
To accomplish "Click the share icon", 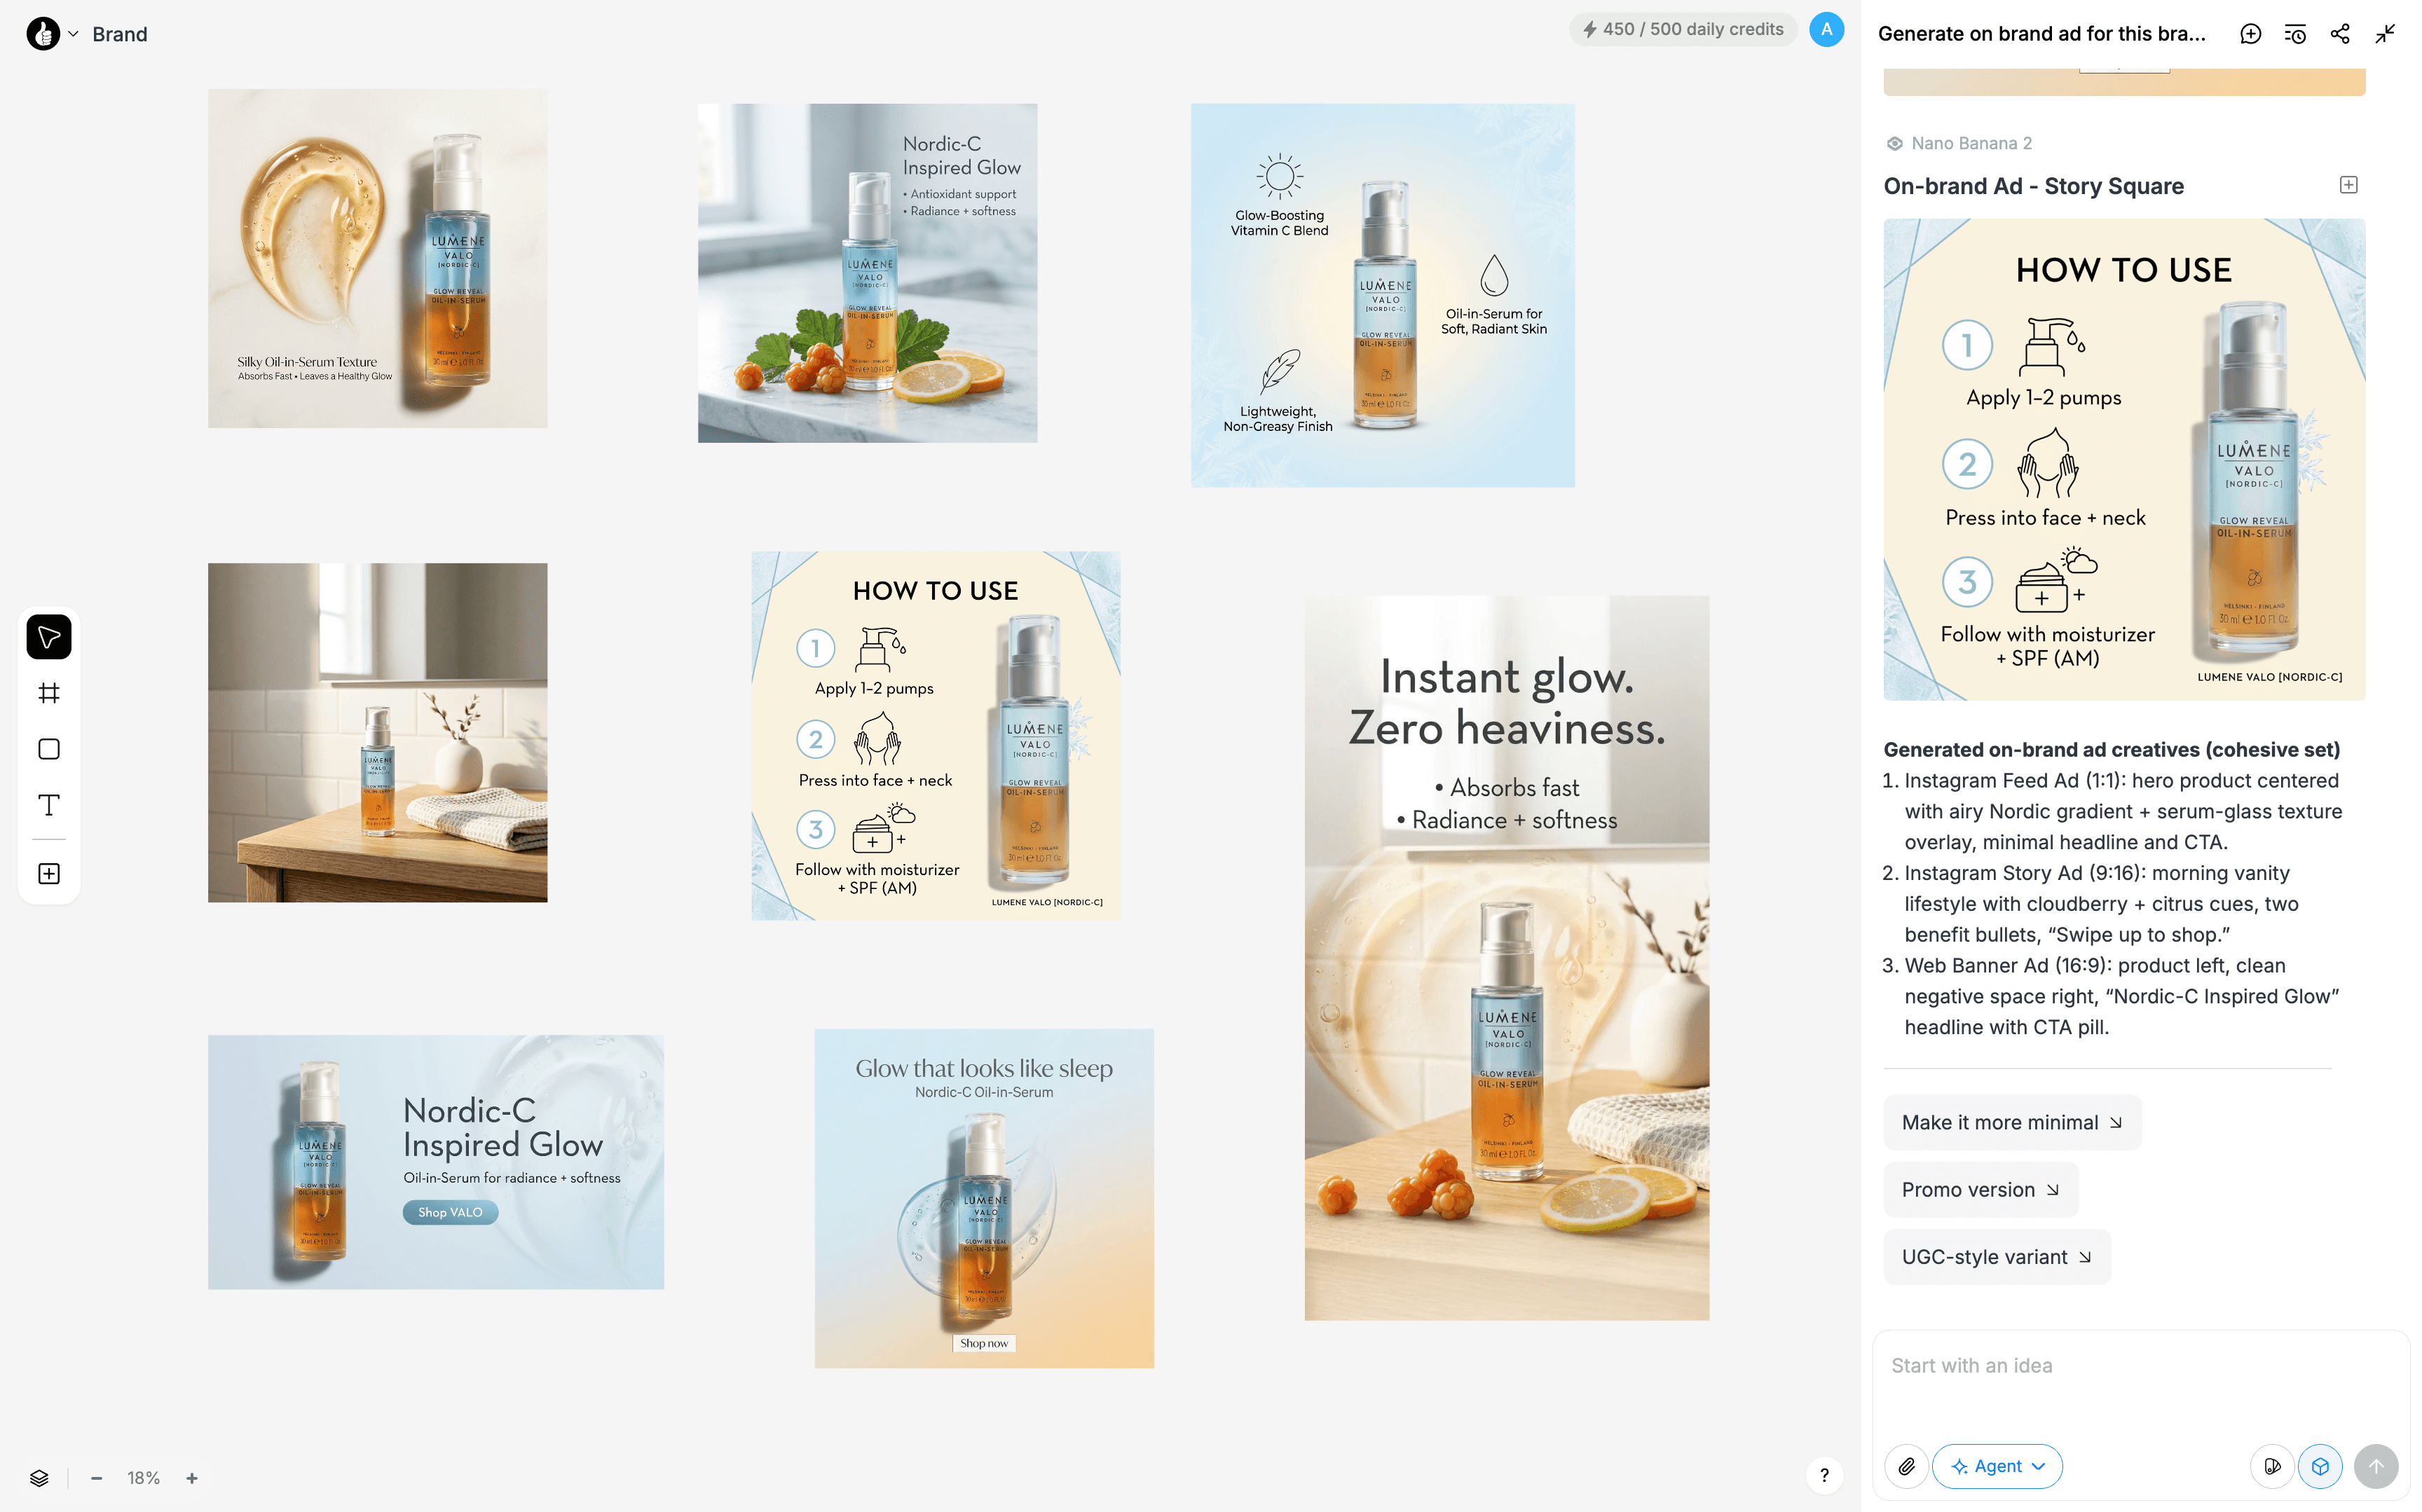I will tap(2340, 34).
